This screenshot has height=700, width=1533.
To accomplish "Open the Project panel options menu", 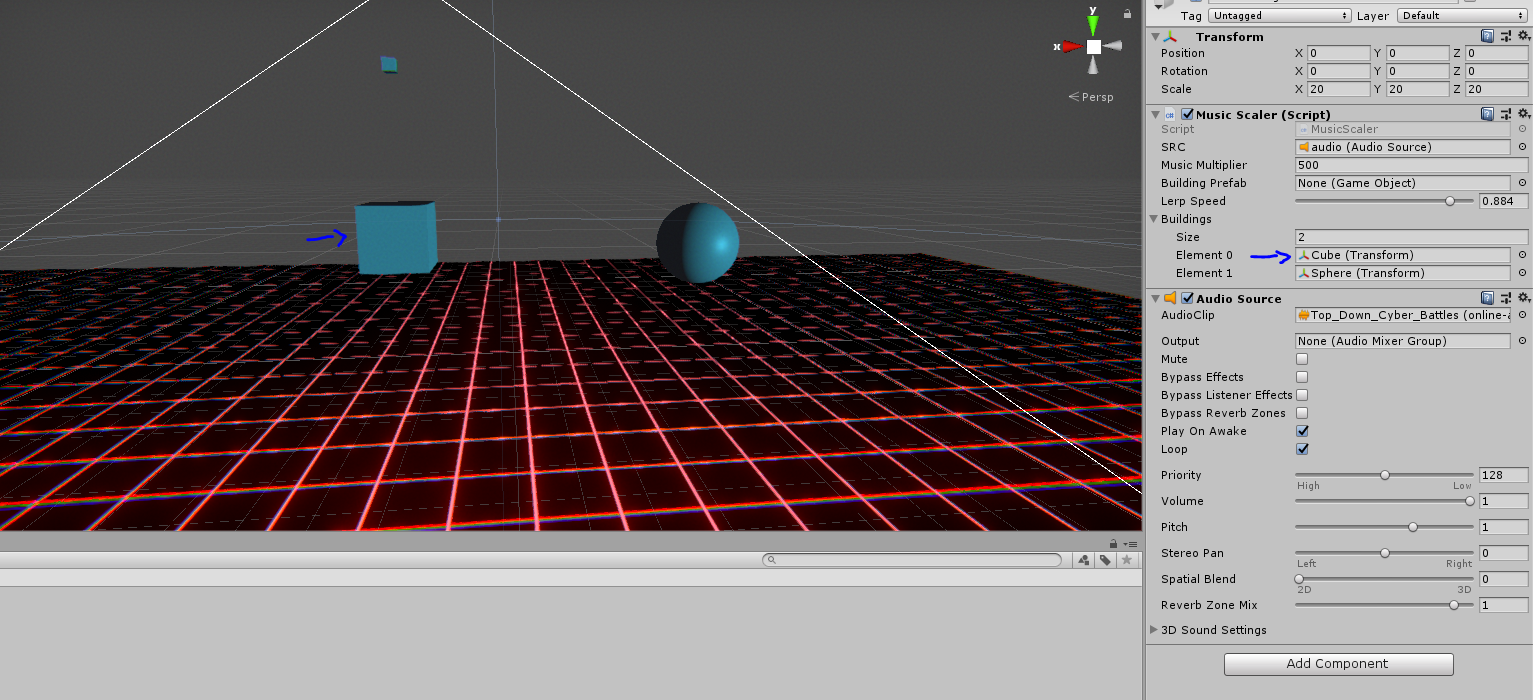I will [x=1131, y=543].
